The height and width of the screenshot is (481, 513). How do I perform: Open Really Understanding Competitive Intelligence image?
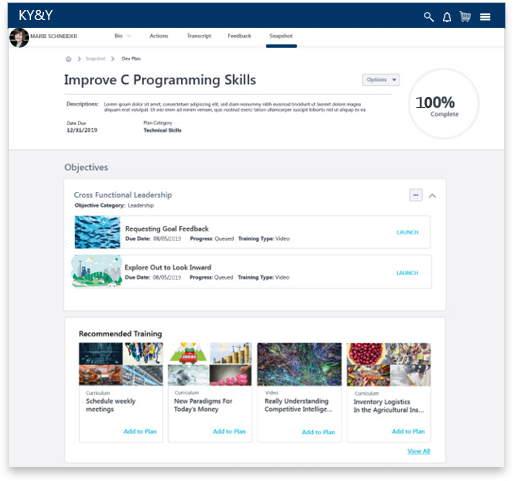coord(299,364)
